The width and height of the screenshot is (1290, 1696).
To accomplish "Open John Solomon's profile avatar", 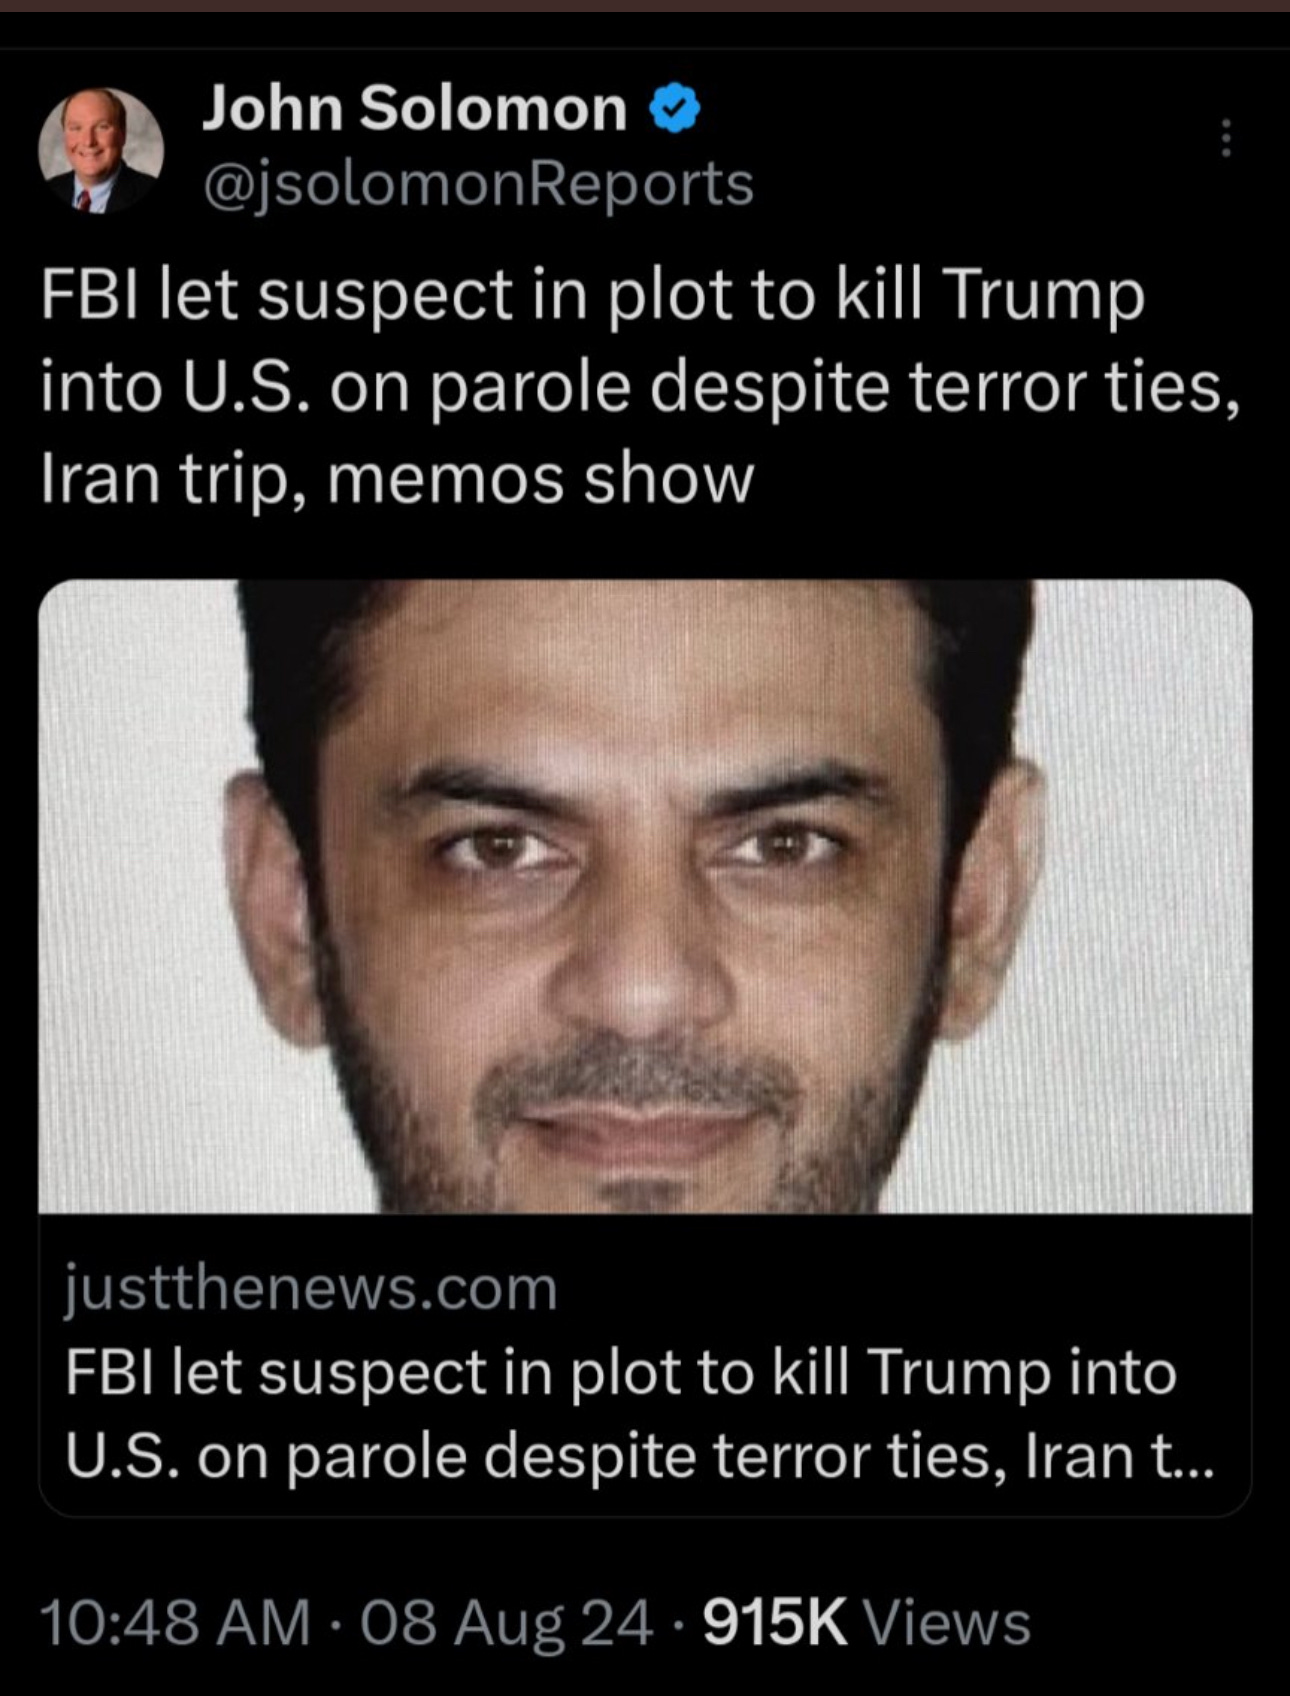I will tap(101, 149).
